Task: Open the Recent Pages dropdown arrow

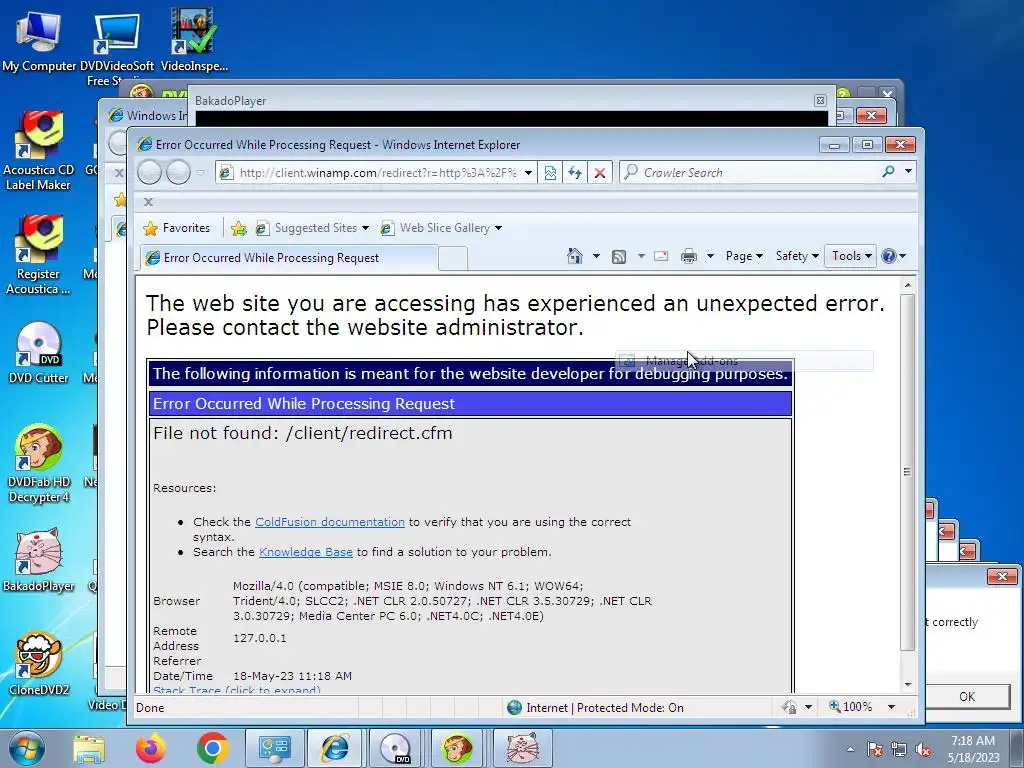Action: 200,173
